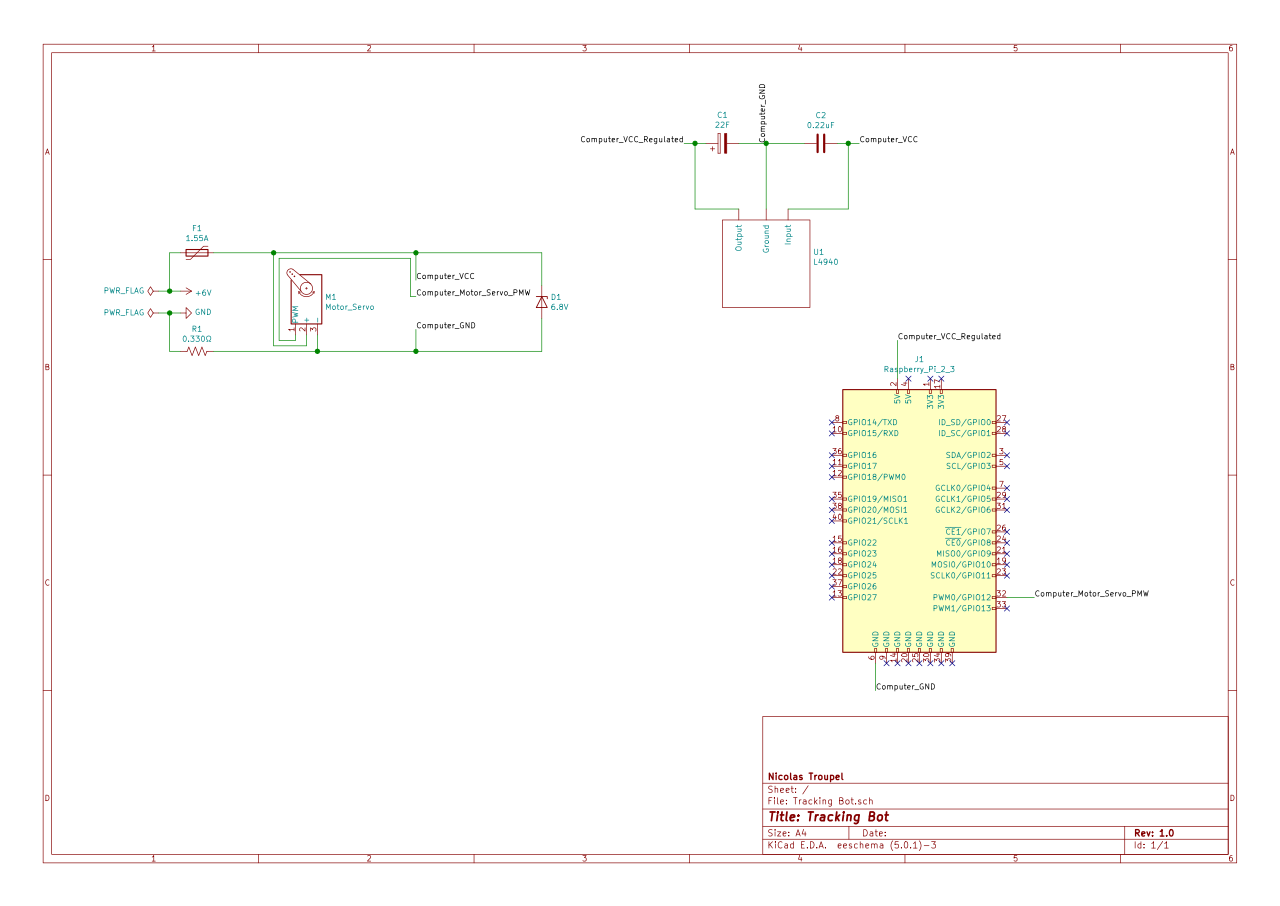Click the Raspberry_Pi_2_3 value label
Screen dimensions: 1280x906
tap(919, 369)
